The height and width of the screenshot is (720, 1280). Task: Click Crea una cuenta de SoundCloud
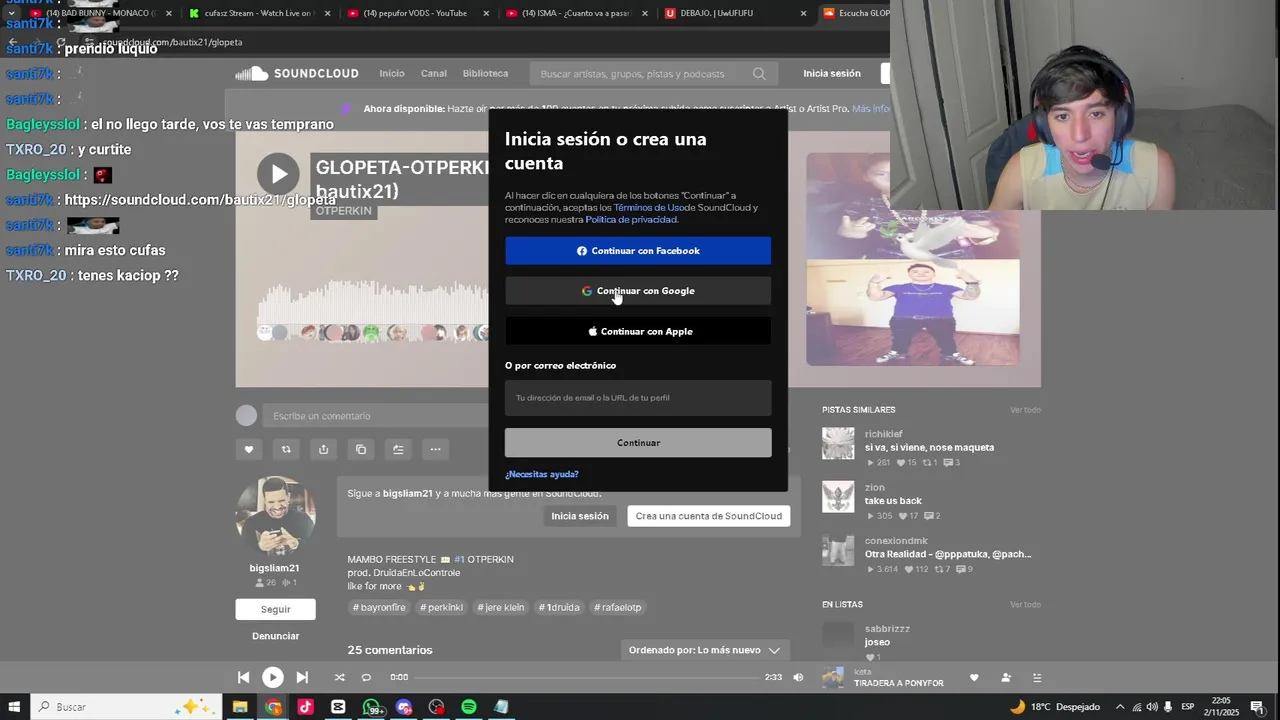(x=708, y=516)
